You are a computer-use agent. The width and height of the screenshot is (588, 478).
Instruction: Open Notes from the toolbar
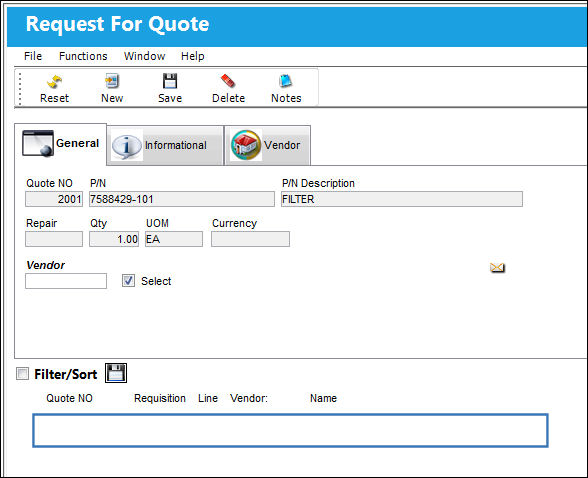(x=286, y=88)
